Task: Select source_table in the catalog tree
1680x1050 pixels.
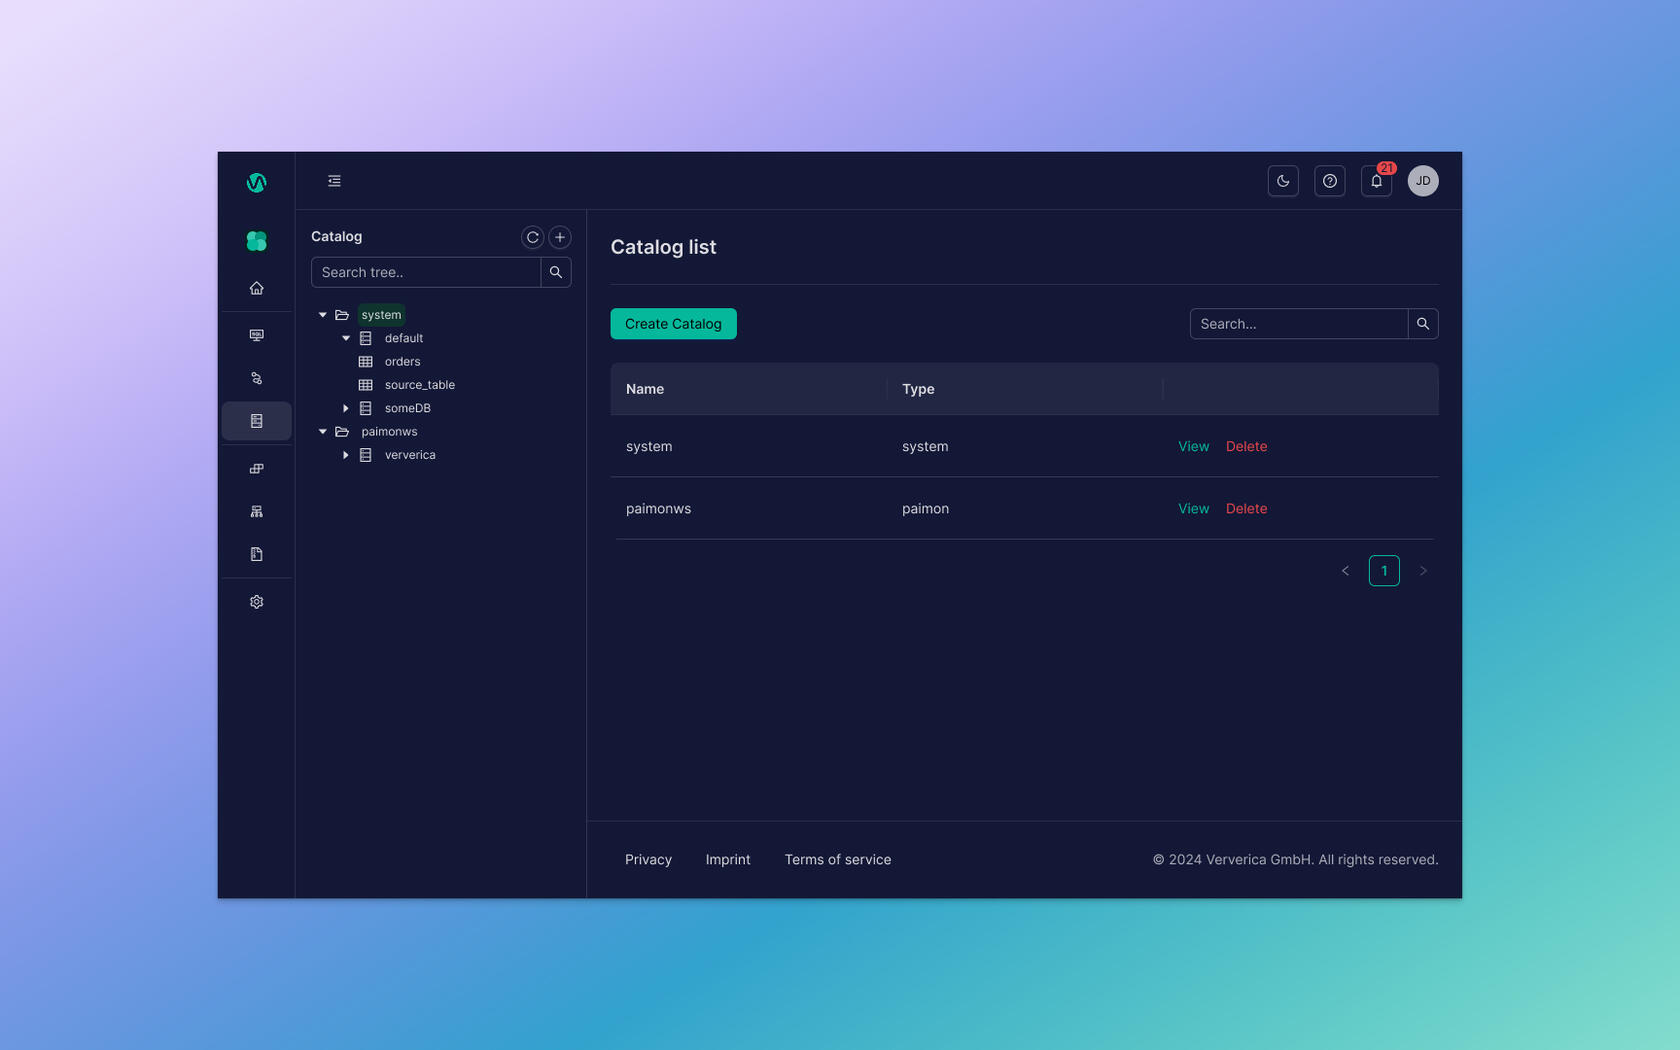Action: tap(419, 385)
